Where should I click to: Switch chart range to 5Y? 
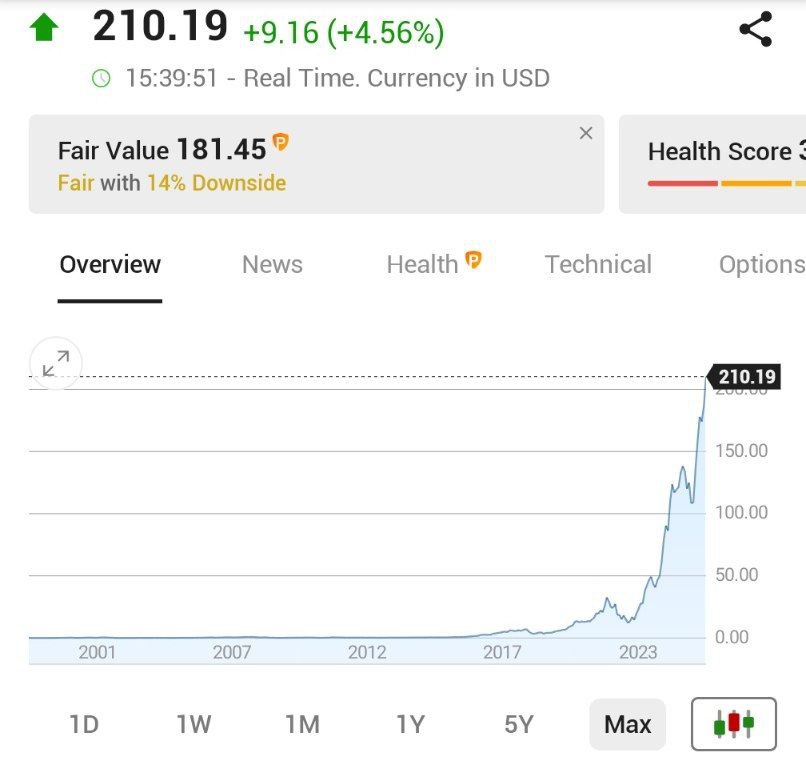pyautogui.click(x=518, y=724)
